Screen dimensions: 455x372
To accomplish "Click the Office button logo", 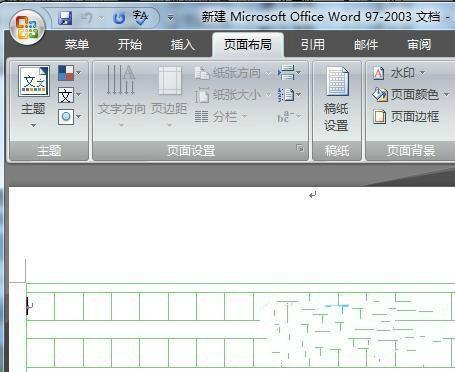I will point(27,27).
